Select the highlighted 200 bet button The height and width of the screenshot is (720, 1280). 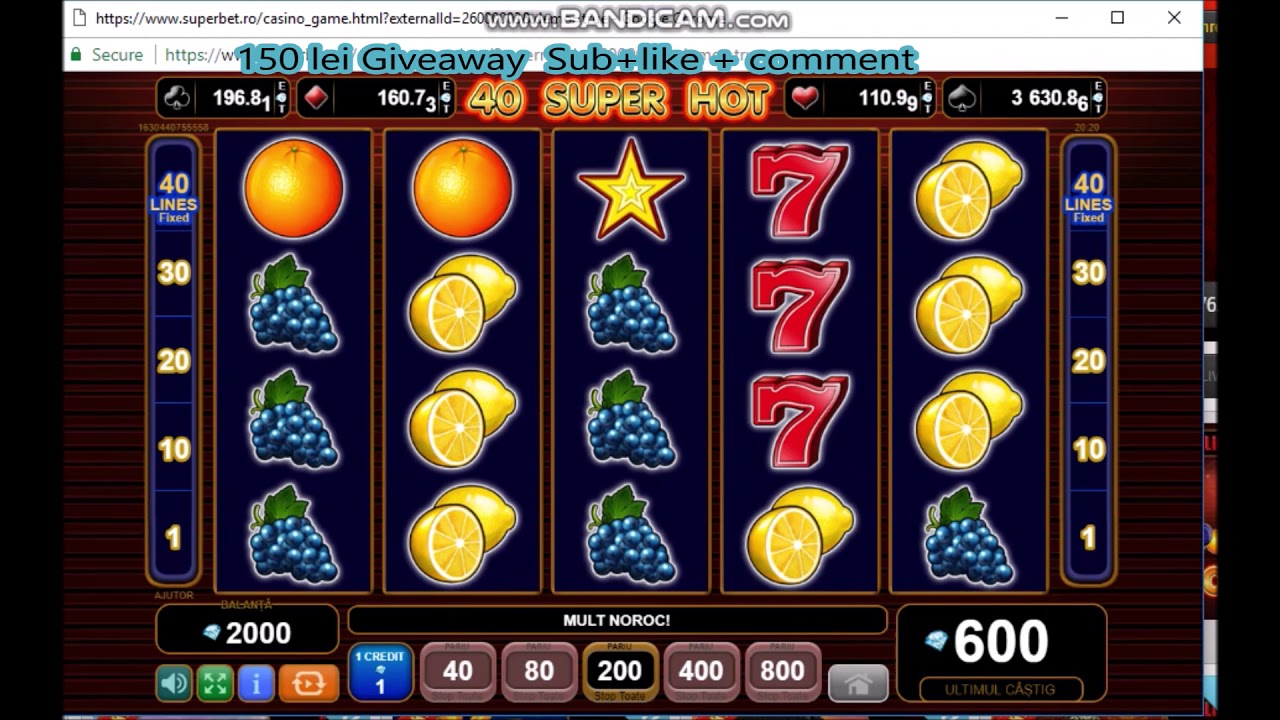click(620, 672)
